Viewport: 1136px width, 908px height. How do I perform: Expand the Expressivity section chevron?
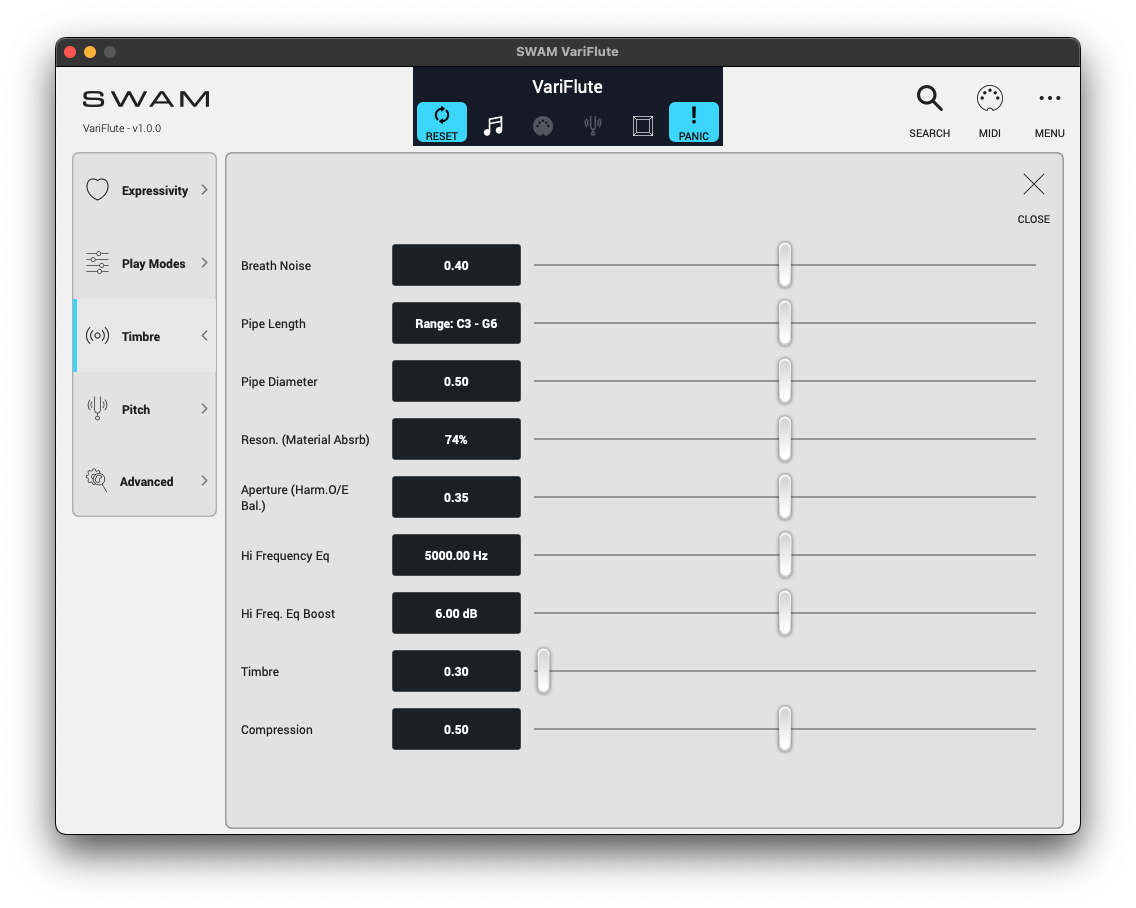[x=204, y=190]
